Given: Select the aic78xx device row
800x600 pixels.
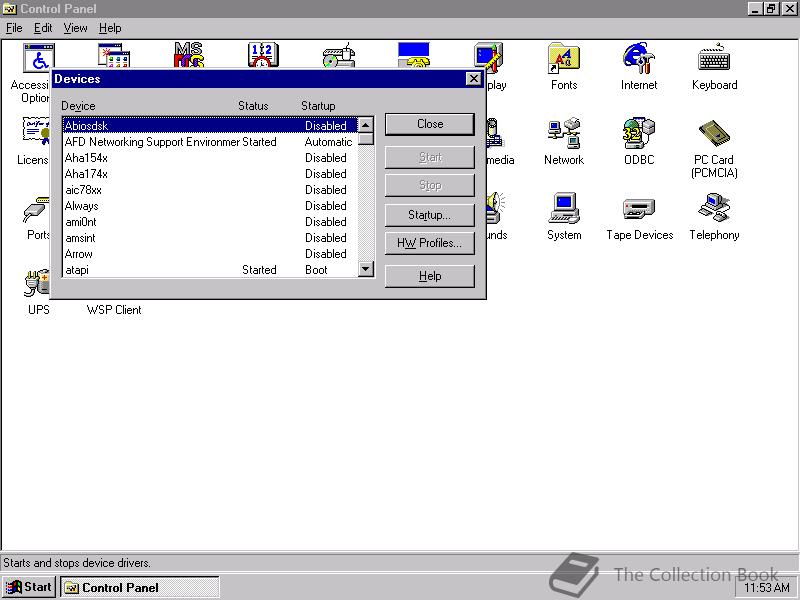Looking at the screenshot, I should click(x=210, y=190).
